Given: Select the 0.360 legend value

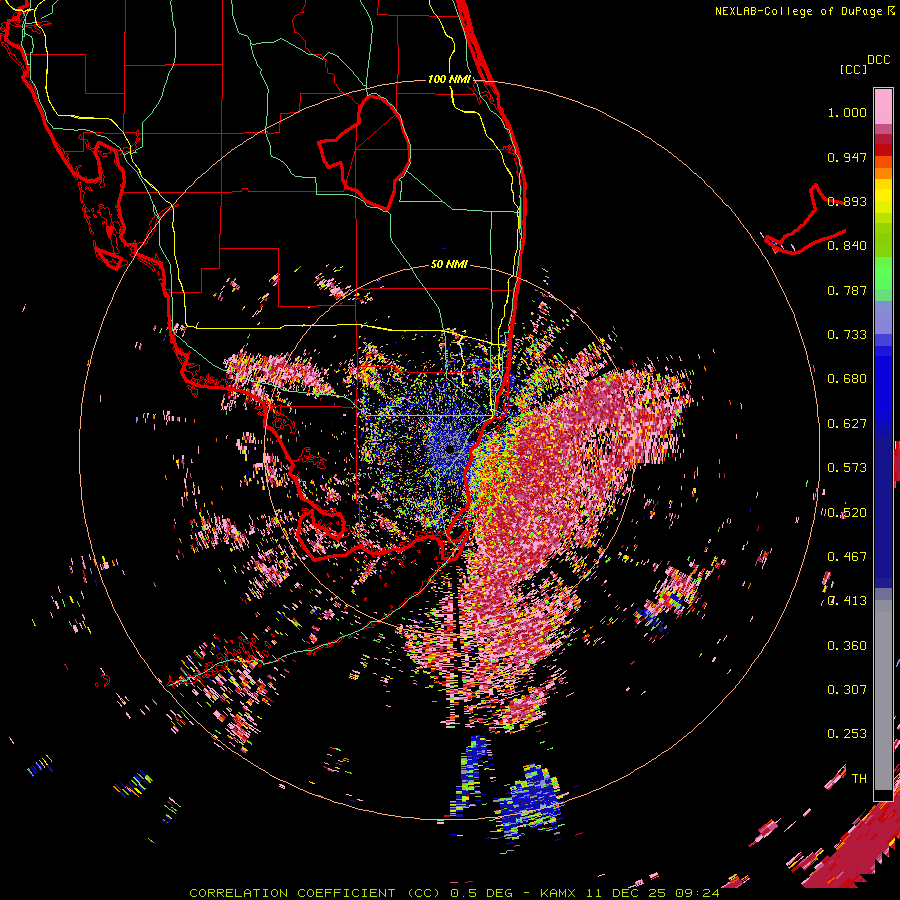Looking at the screenshot, I should [x=847, y=646].
